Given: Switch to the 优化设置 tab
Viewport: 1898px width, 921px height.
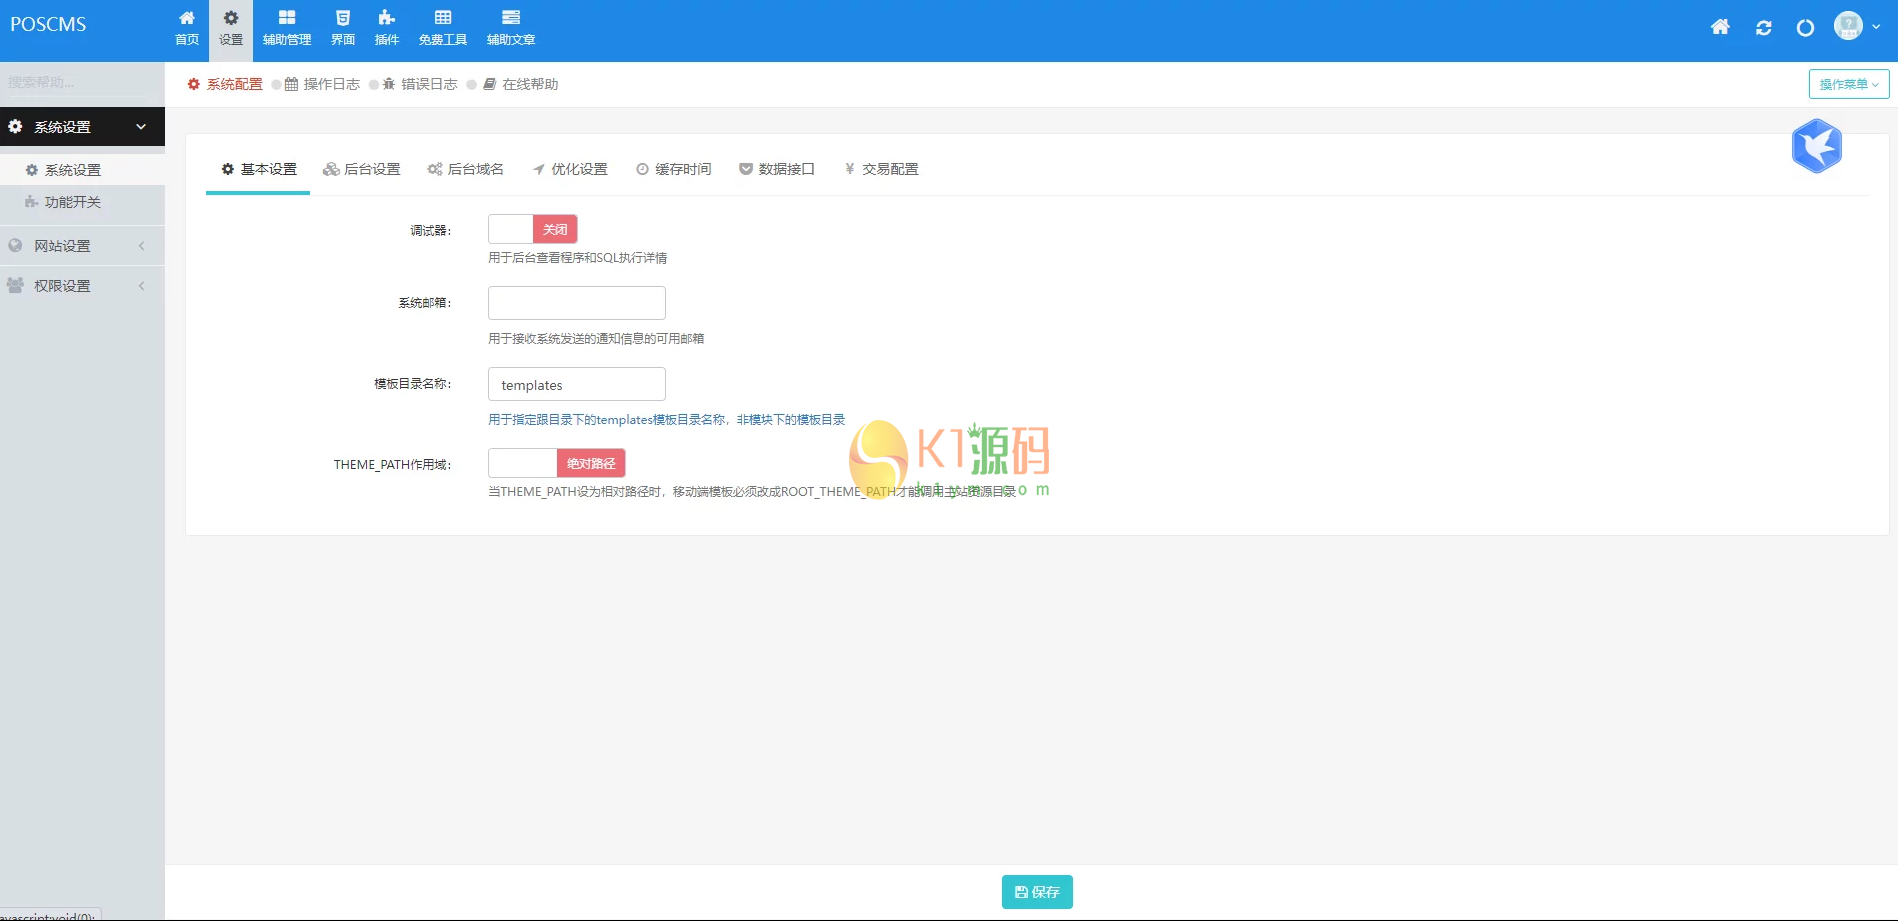Looking at the screenshot, I should click(x=569, y=169).
